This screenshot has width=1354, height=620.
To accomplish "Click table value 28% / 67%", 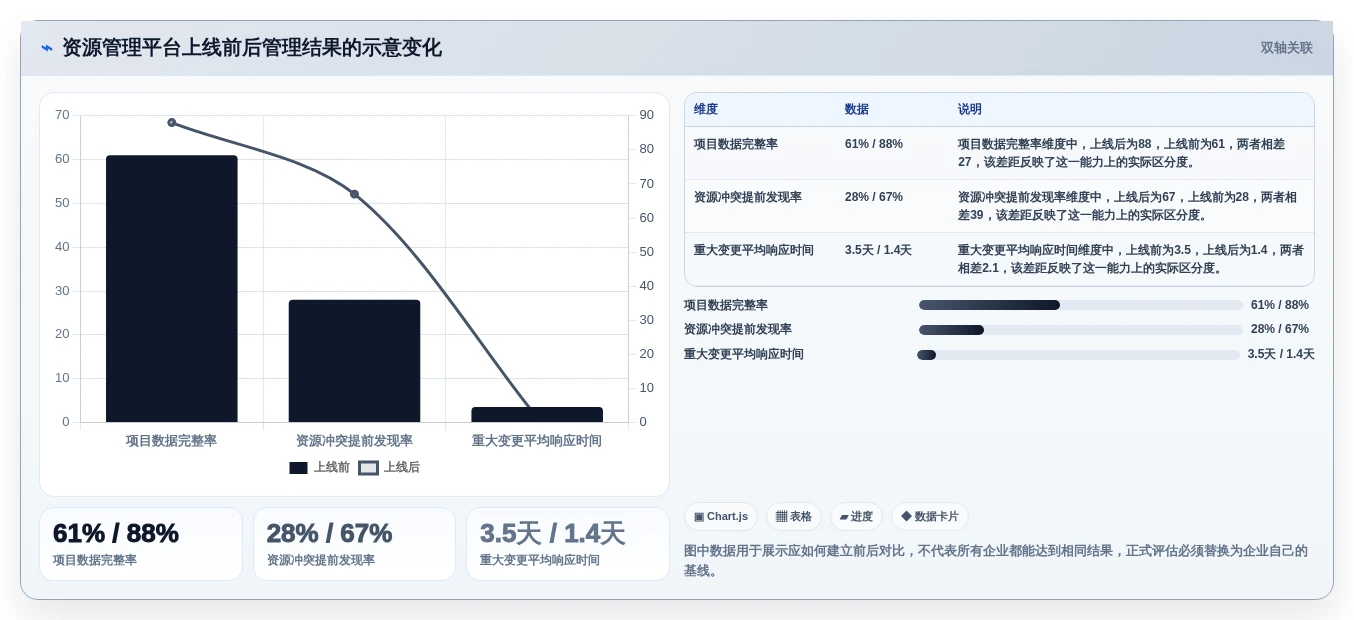I will (x=874, y=197).
